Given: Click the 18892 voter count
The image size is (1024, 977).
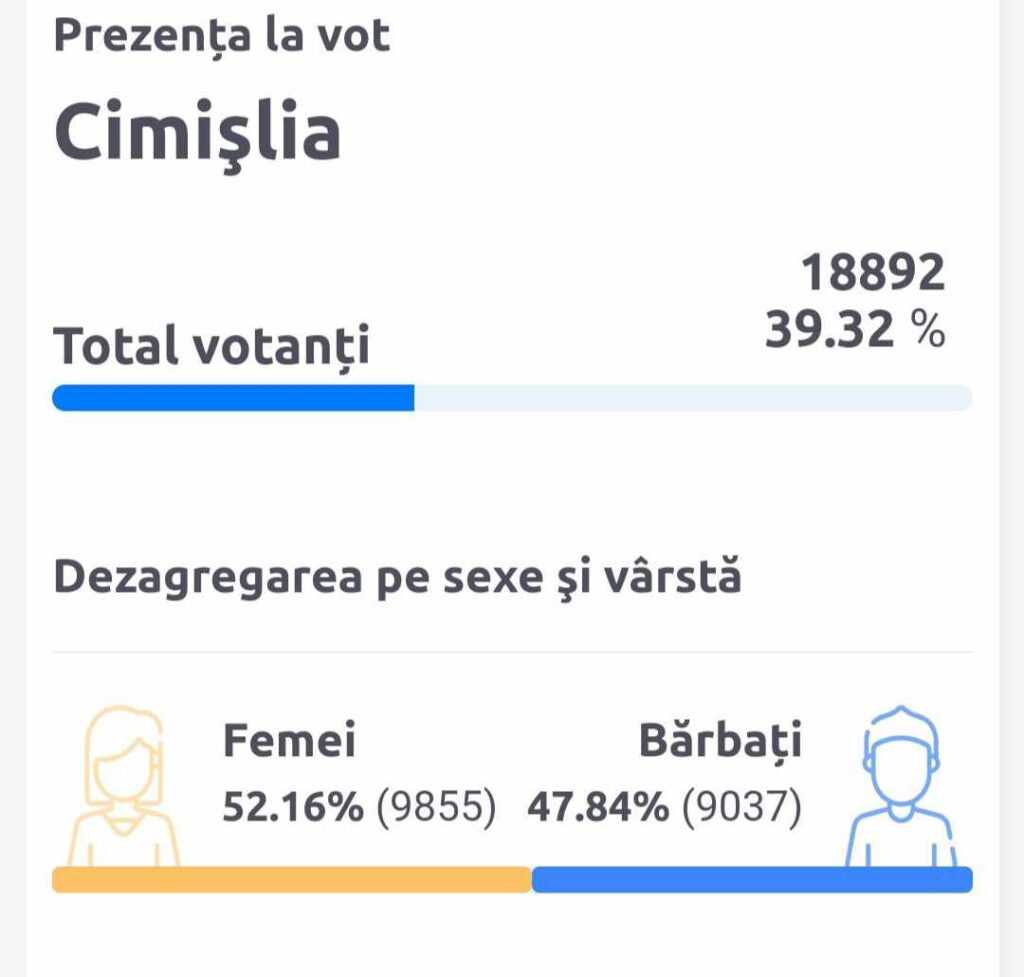Looking at the screenshot, I should 873,272.
